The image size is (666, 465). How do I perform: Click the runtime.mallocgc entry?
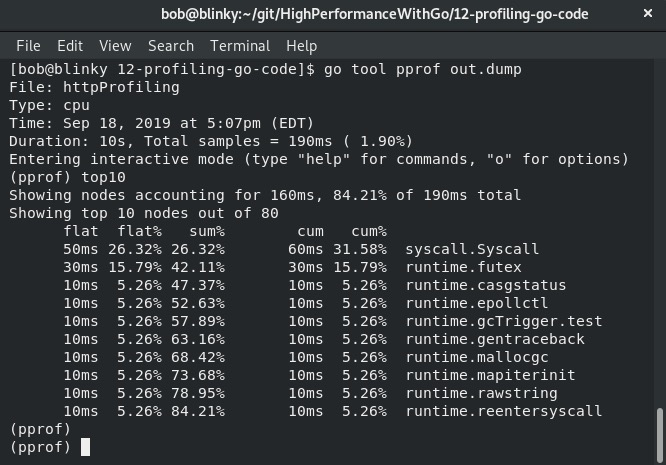pos(477,357)
